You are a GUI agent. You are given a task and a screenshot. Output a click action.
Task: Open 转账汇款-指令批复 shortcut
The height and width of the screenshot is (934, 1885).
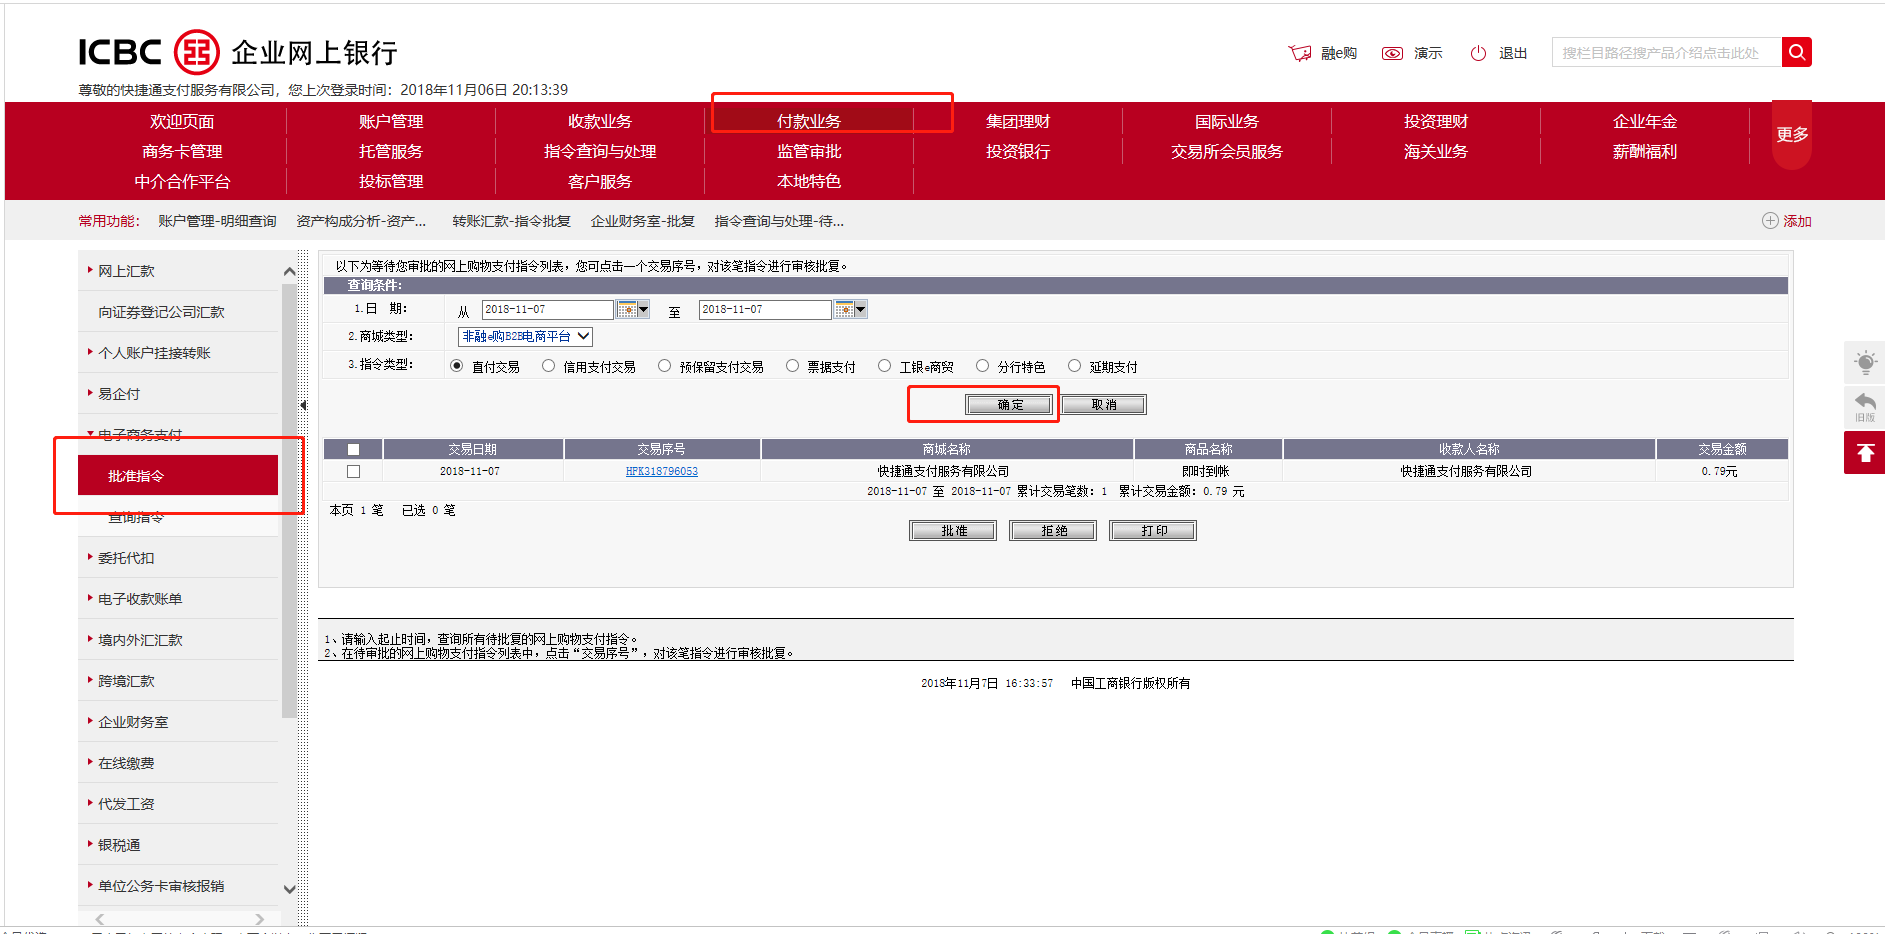pyautogui.click(x=511, y=221)
